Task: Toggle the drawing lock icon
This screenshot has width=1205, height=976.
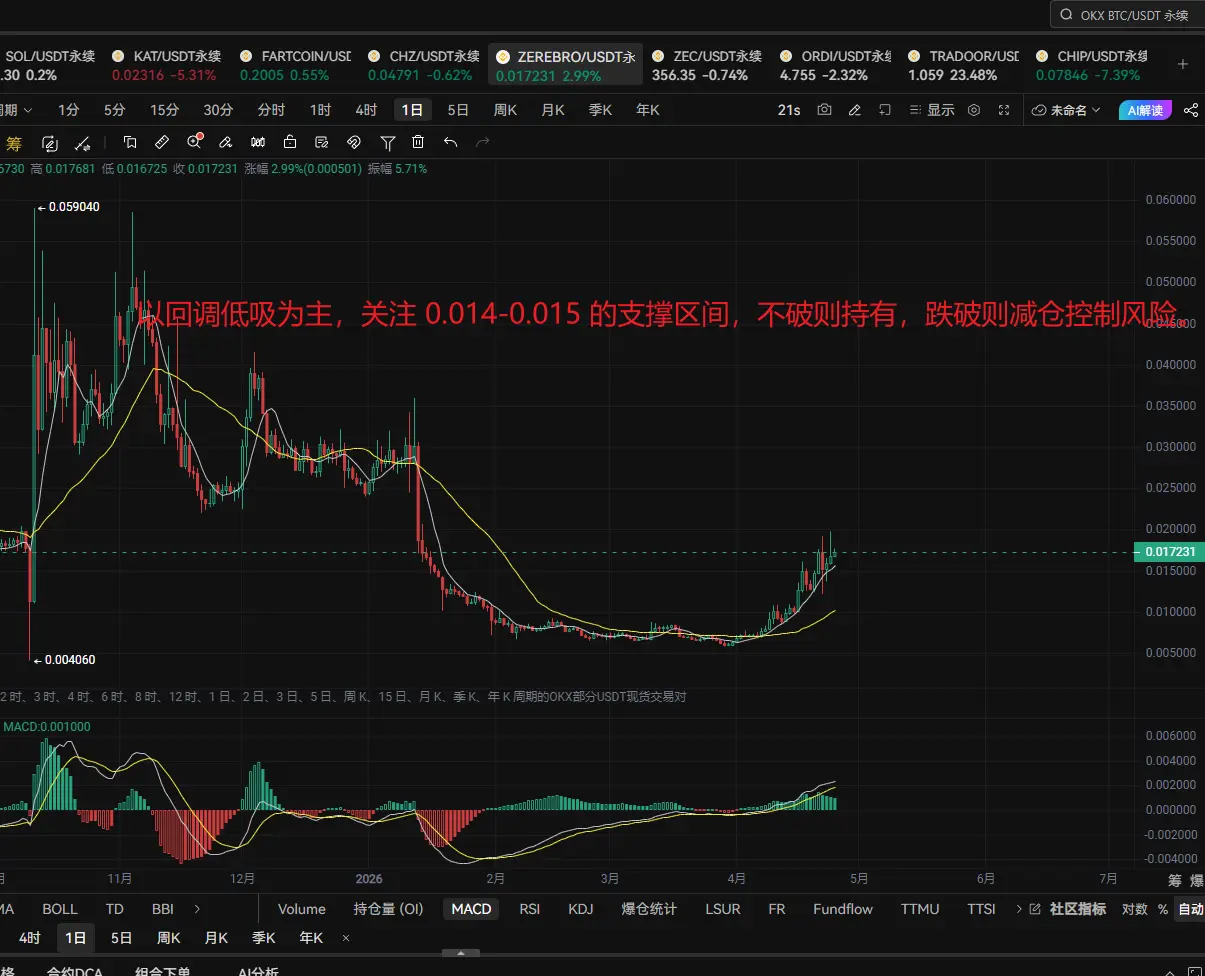Action: tap(290, 142)
